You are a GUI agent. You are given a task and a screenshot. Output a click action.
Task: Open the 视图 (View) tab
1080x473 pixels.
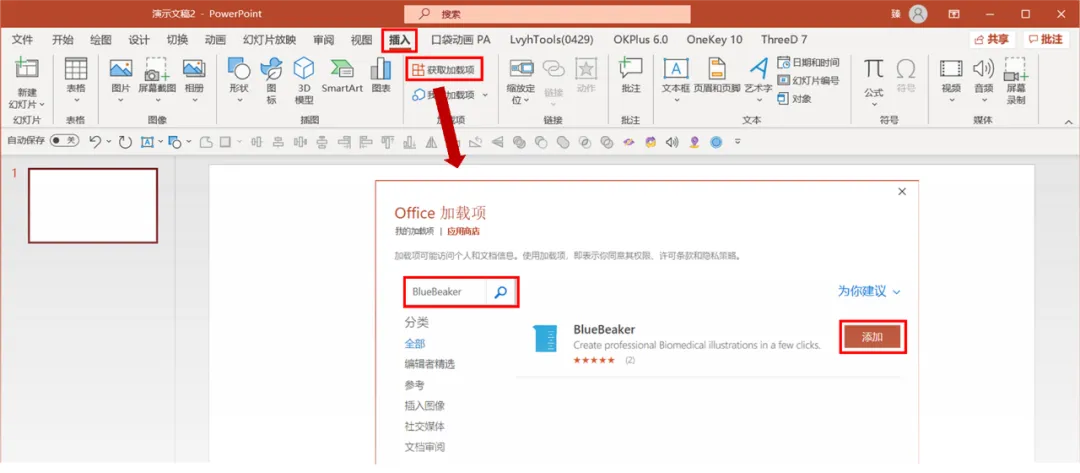[361, 39]
